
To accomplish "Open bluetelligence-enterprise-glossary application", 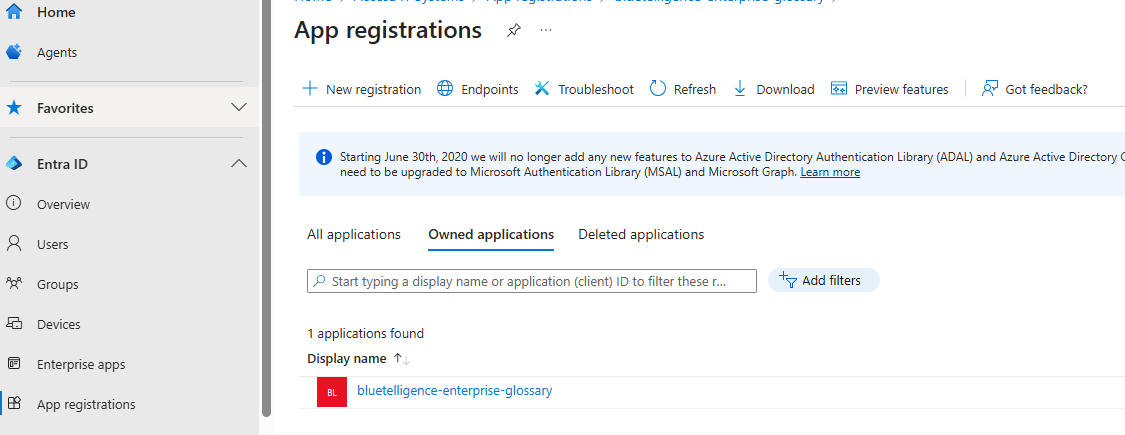I will click(x=455, y=391).
